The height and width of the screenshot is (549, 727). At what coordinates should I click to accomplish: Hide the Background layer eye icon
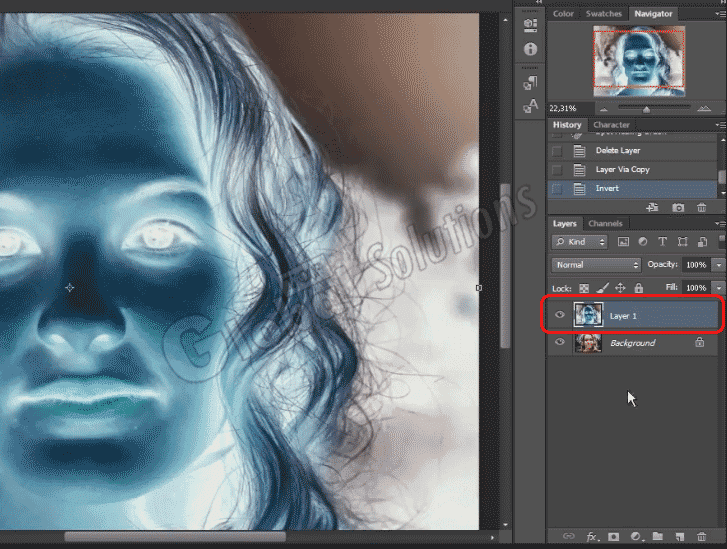click(560, 342)
